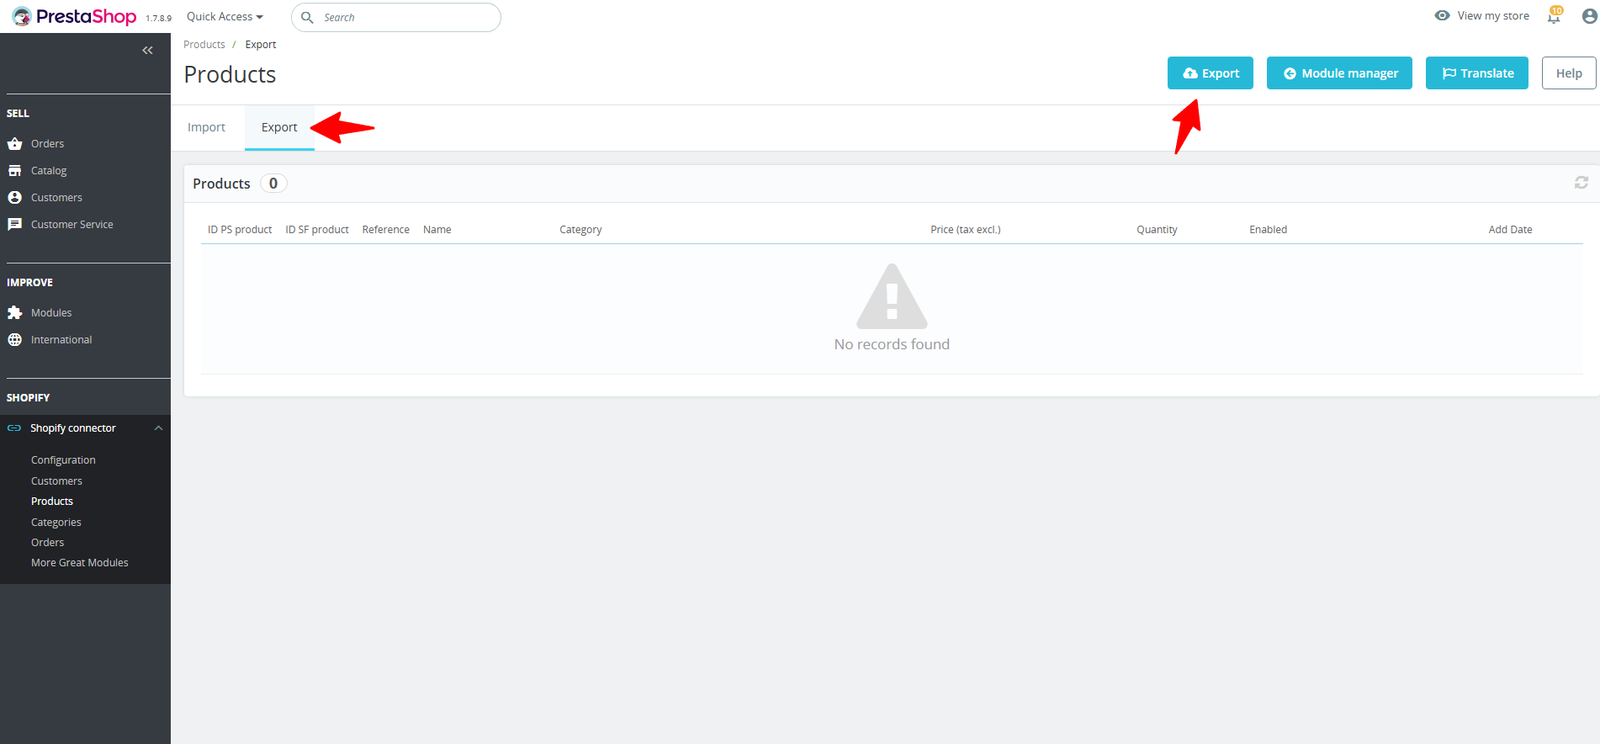The width and height of the screenshot is (1600, 744).
Task: Open the Module manager
Action: [1340, 73]
